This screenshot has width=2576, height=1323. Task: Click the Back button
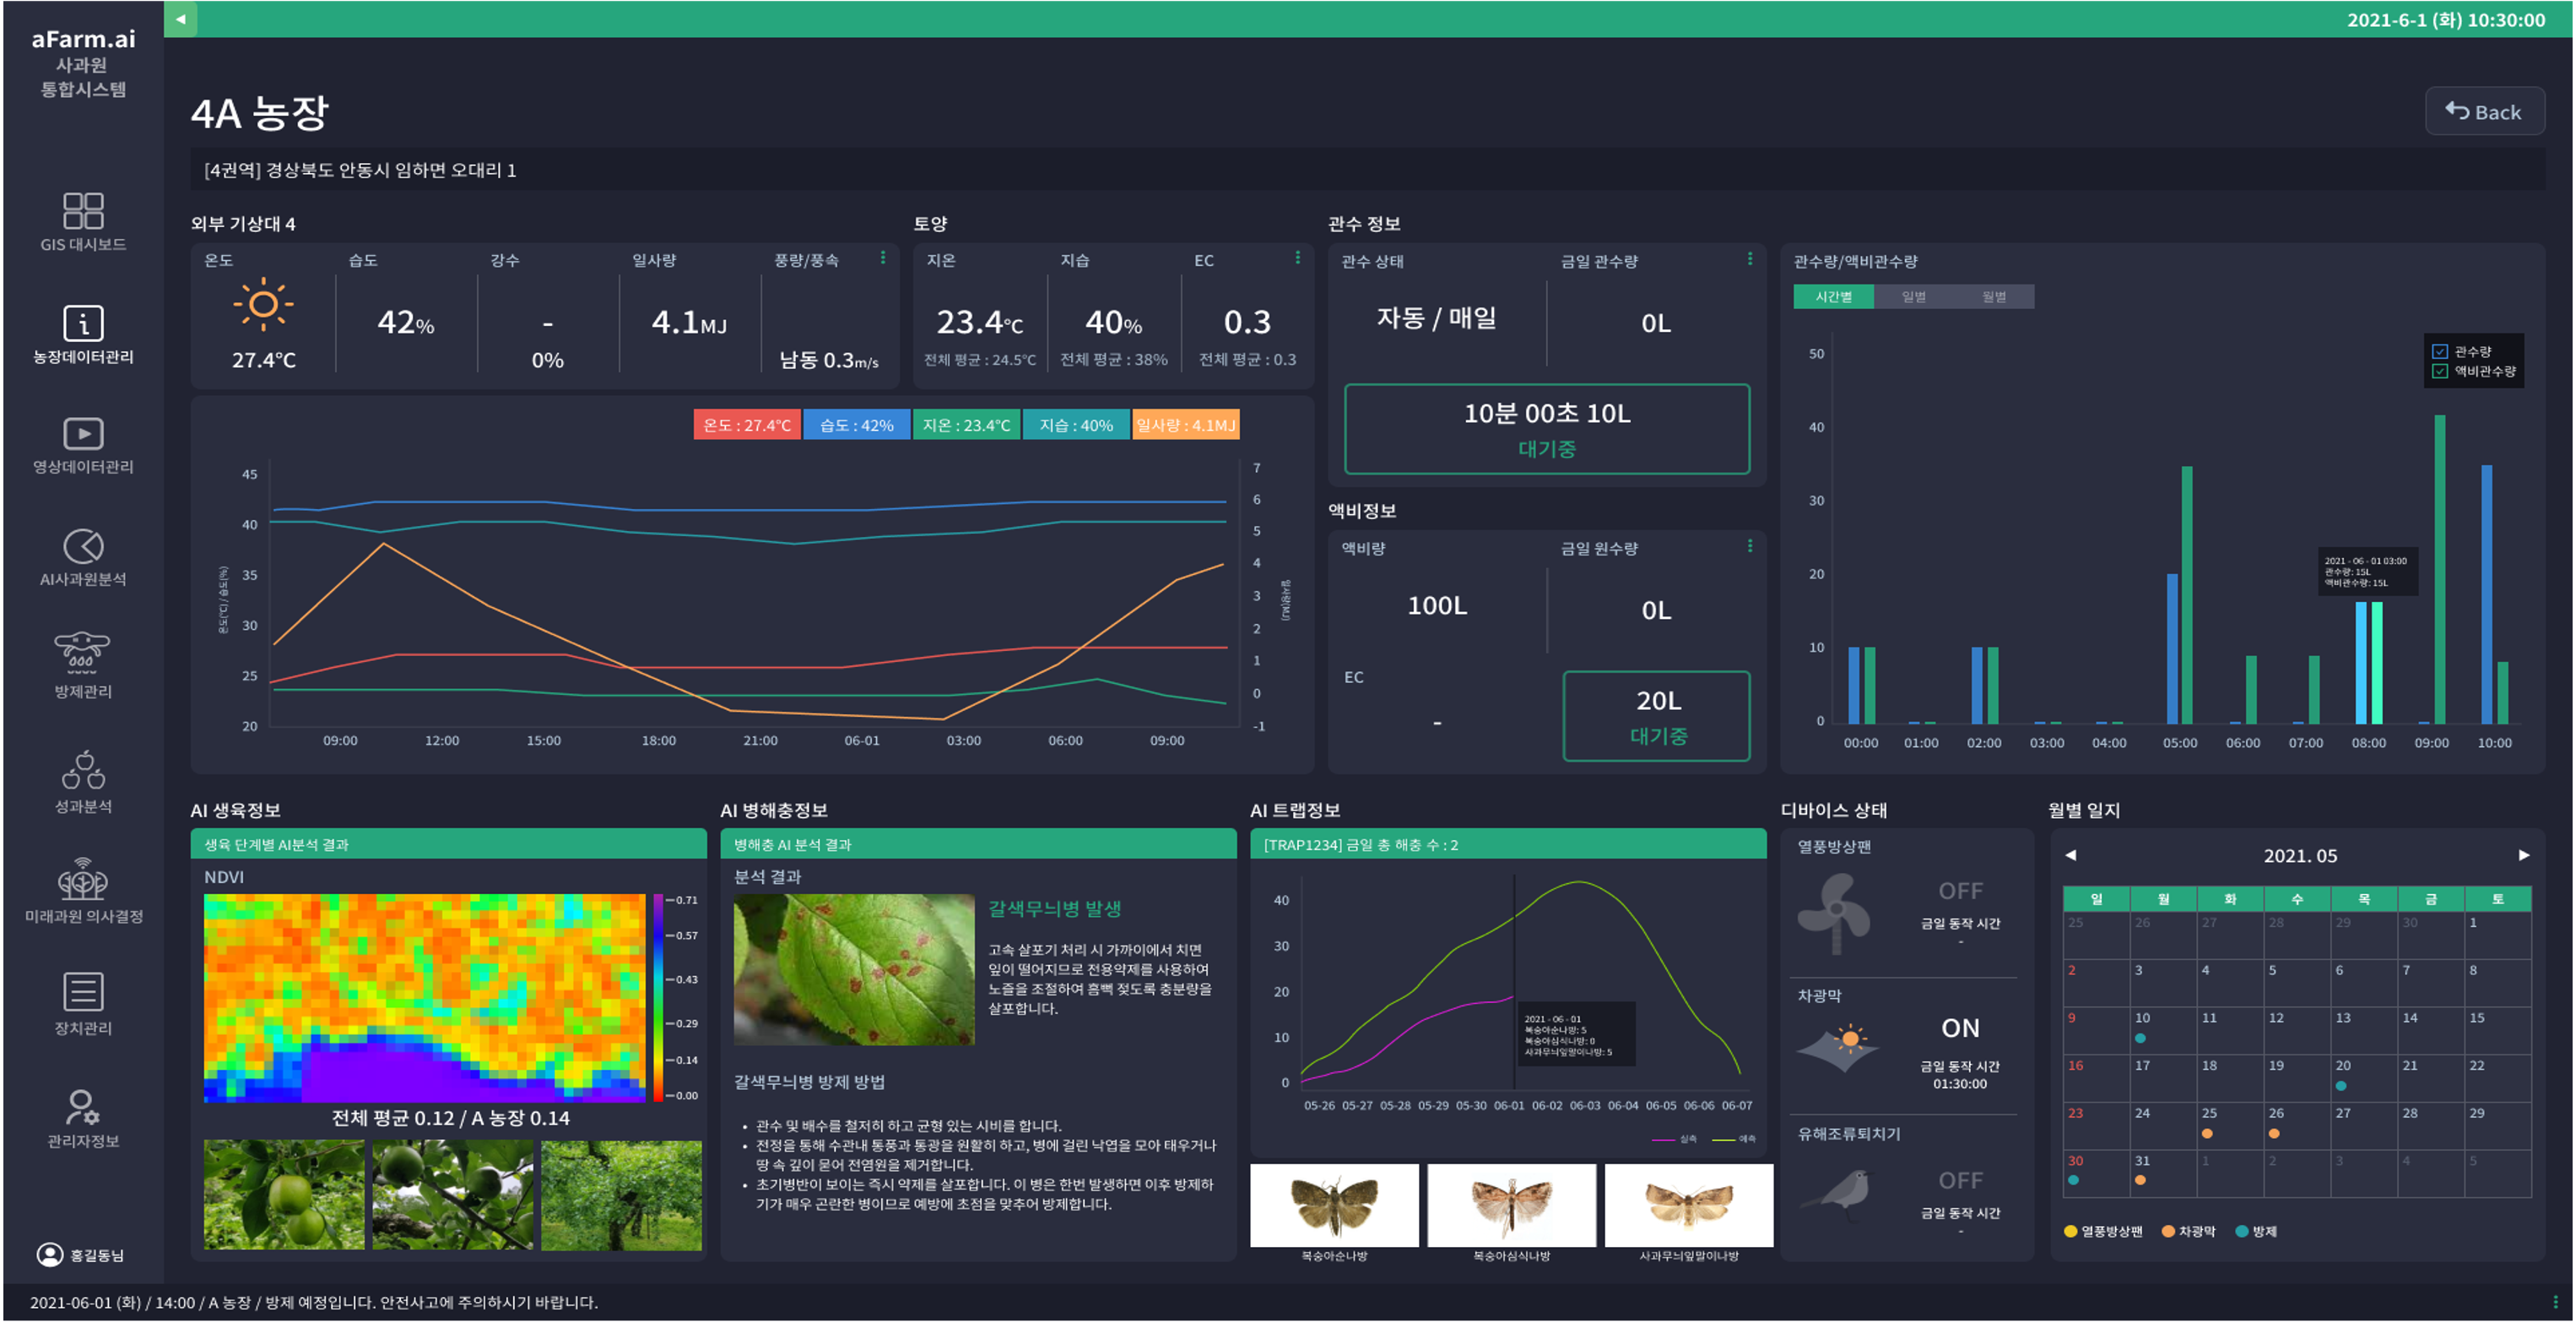click(2483, 111)
